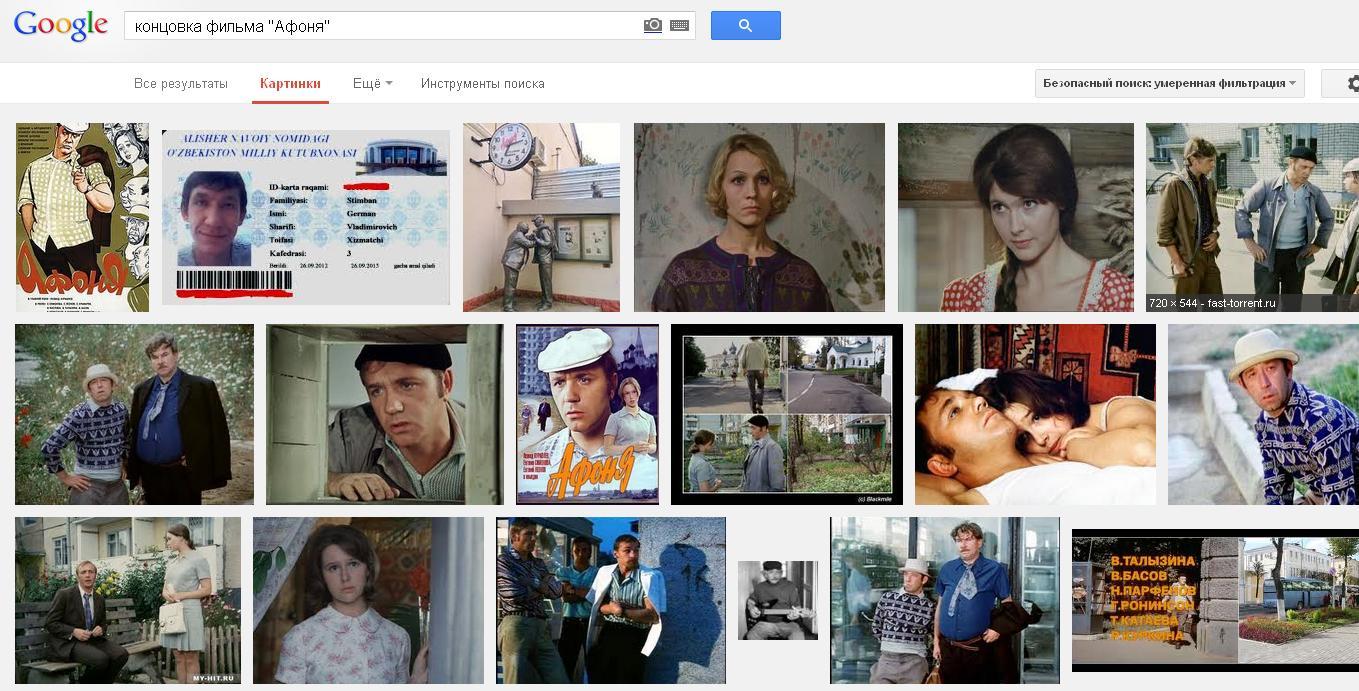
Task: Open the Uzbekistan library ID card image
Action: point(306,217)
